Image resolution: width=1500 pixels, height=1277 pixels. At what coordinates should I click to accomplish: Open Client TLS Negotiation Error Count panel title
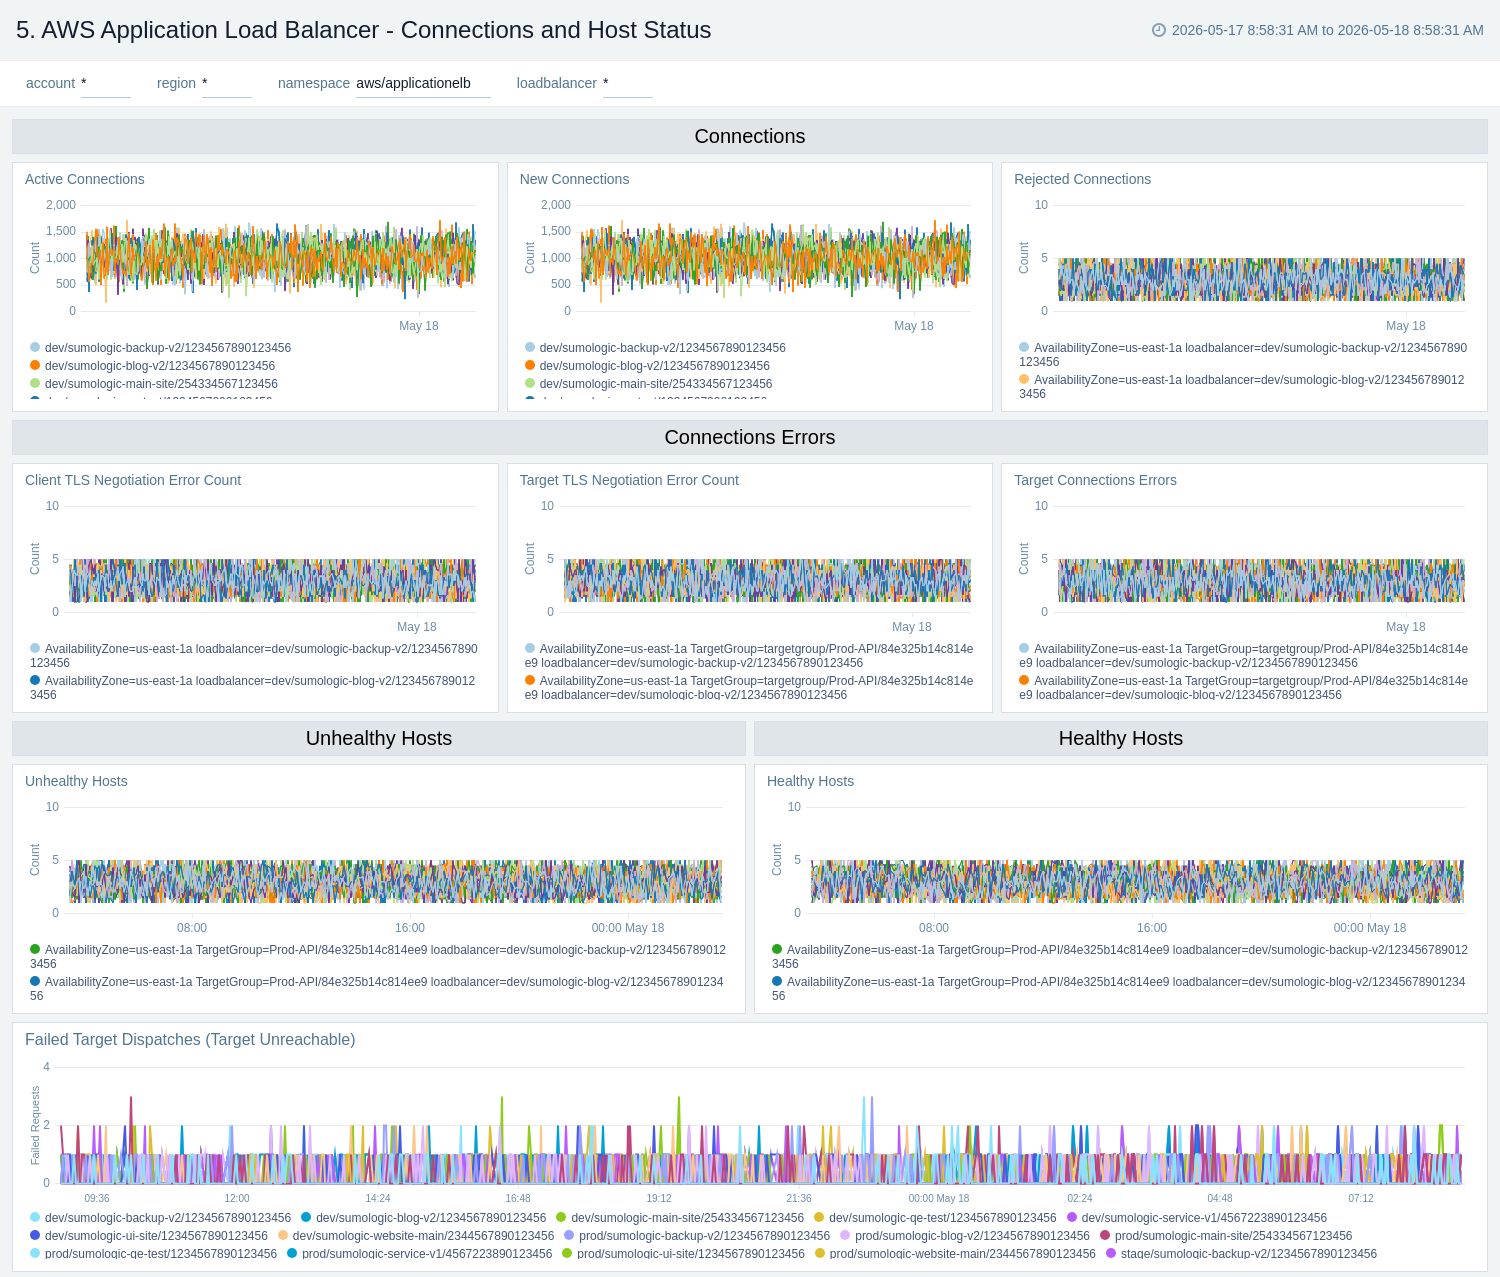point(133,480)
